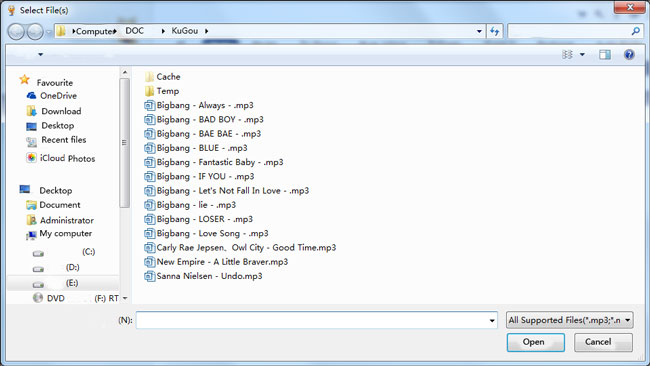Click the KuGou breadcrumb segment
Image resolution: width=650 pixels, height=366 pixels.
(184, 31)
